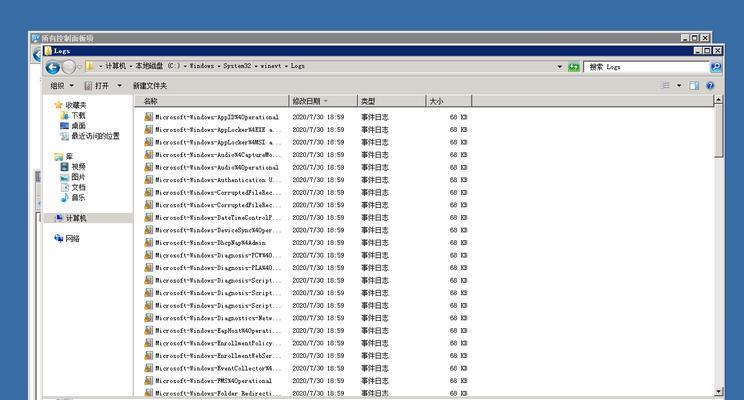This screenshot has width=744, height=400.
Task: Navigate to Windows breadcrumb segment
Action: (202, 66)
